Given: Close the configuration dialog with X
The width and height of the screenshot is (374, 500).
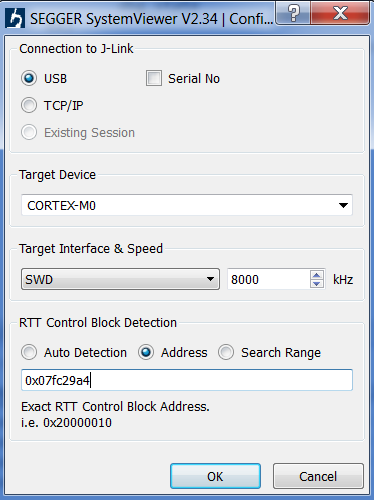Looking at the screenshot, I should (340, 13).
